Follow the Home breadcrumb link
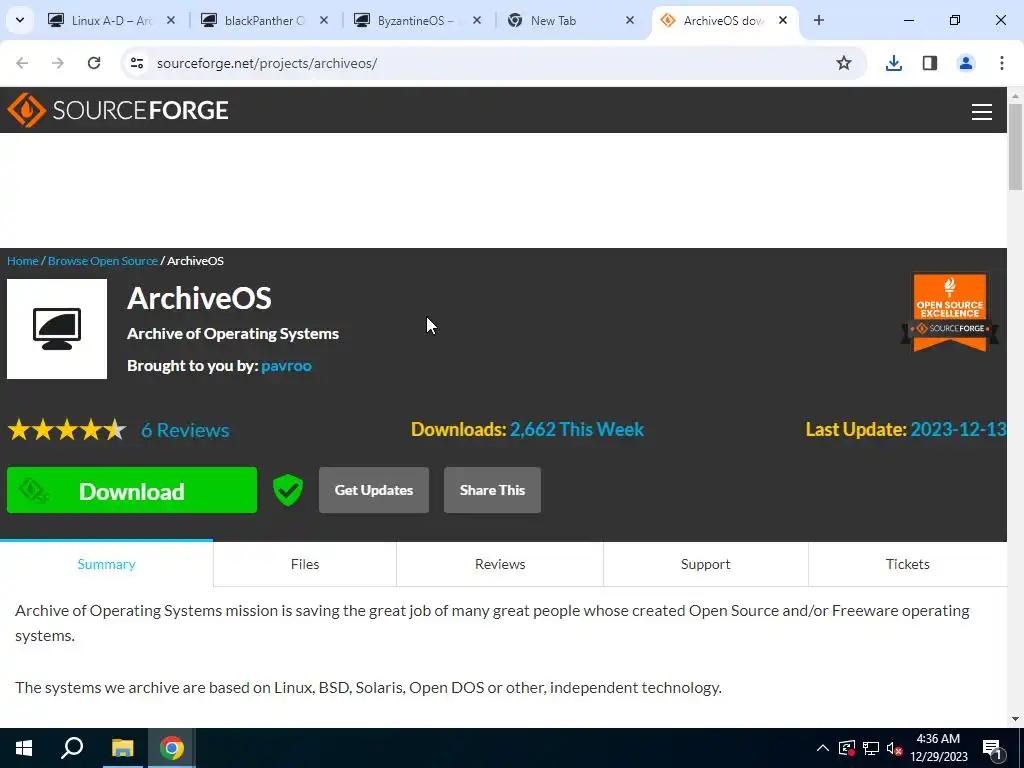Screen dimensions: 1024x768 23,261
